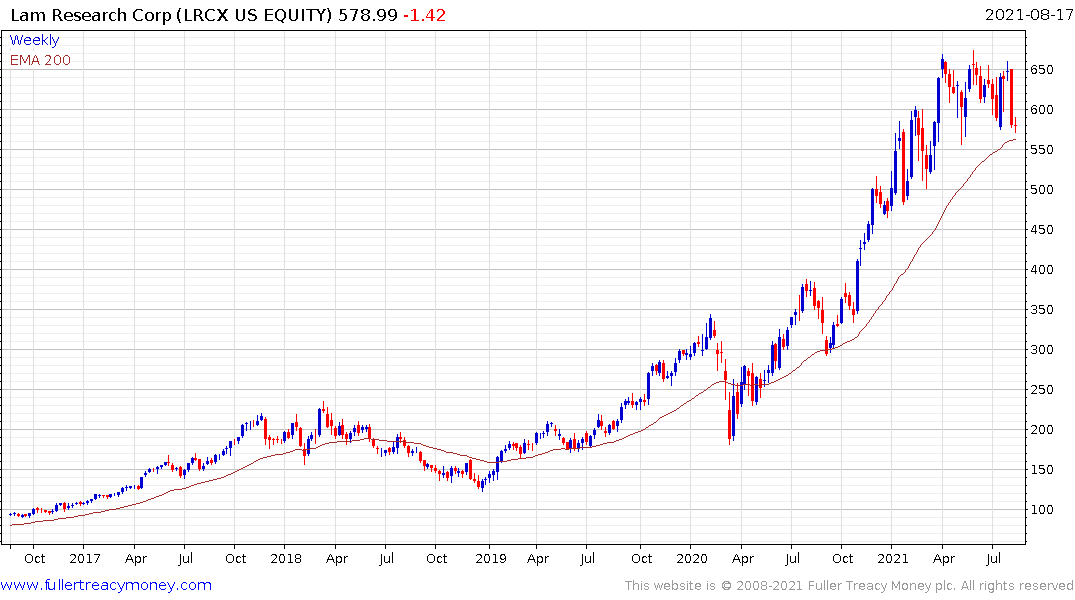Click the 2019 year axis label
Screen dimensions: 1075x600
(x=491, y=558)
